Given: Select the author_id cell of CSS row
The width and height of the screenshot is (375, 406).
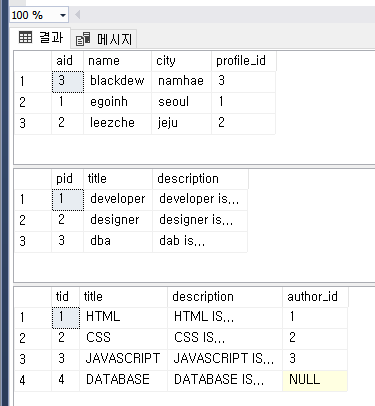Looking at the screenshot, I should tap(315, 338).
